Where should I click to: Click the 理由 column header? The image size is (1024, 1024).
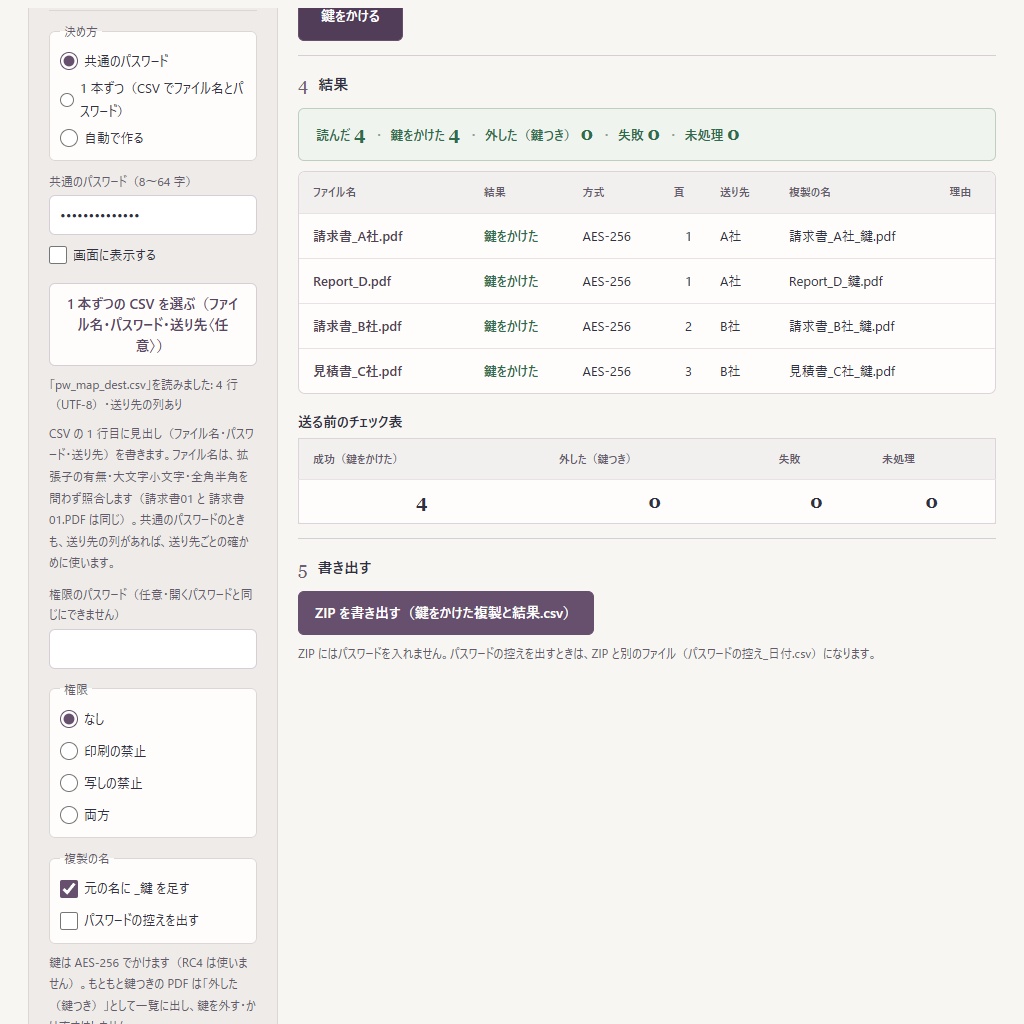(x=960, y=192)
